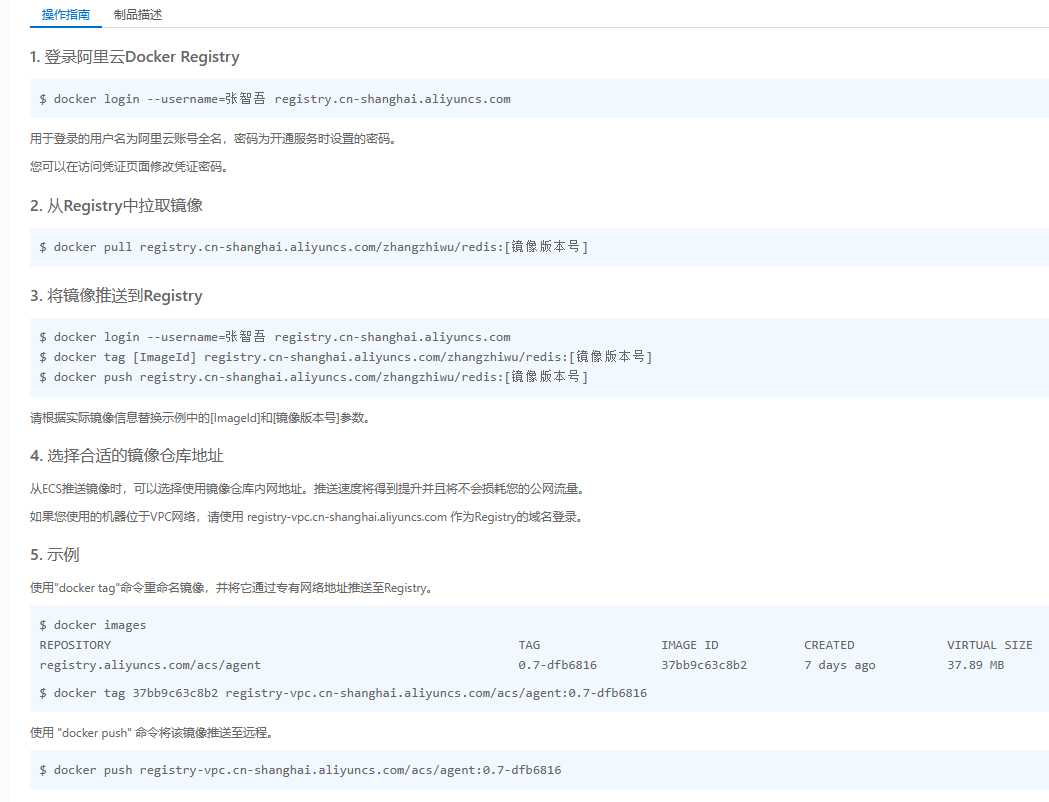Viewport: 1049px width, 802px height.
Task: Click the IMAGE ID column header
Action: 690,645
